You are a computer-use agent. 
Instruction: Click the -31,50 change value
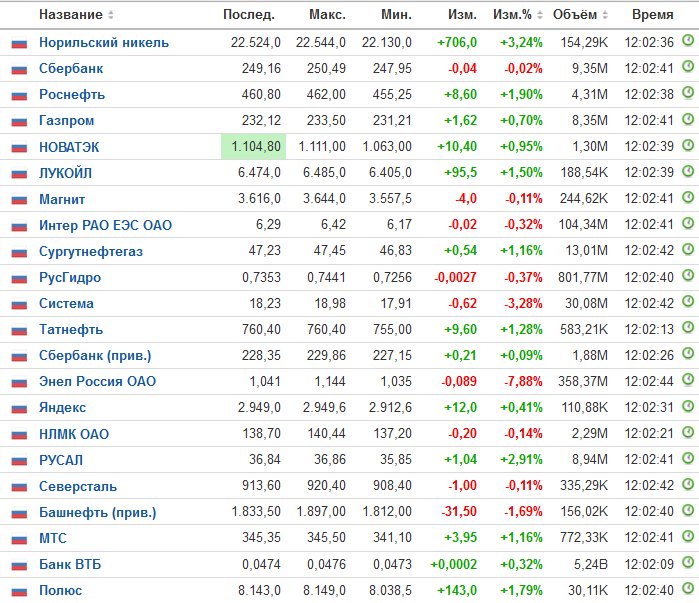(459, 512)
